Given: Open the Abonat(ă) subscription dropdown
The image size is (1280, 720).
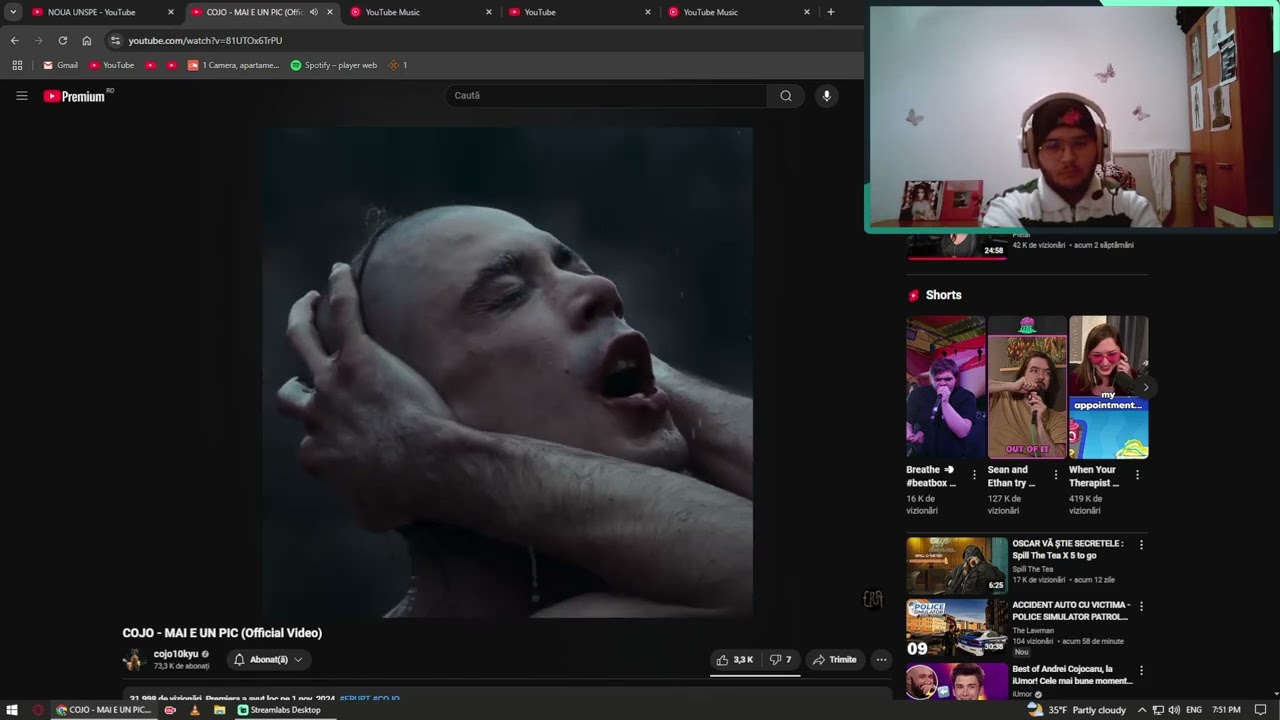Looking at the screenshot, I should [x=268, y=660].
